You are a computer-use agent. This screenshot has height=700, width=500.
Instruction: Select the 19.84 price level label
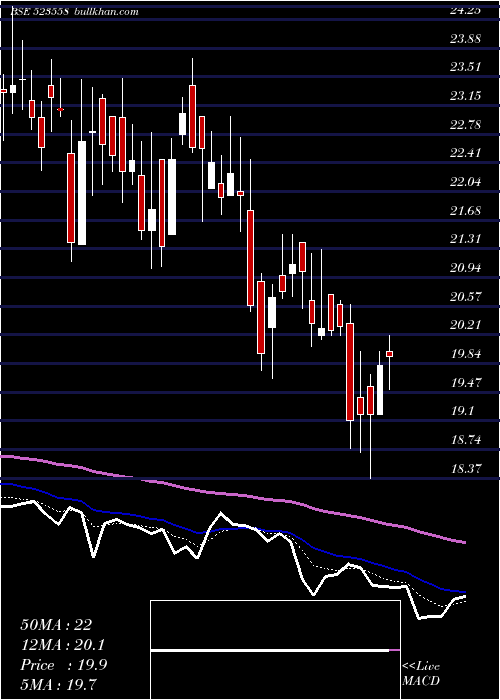pyautogui.click(x=466, y=354)
